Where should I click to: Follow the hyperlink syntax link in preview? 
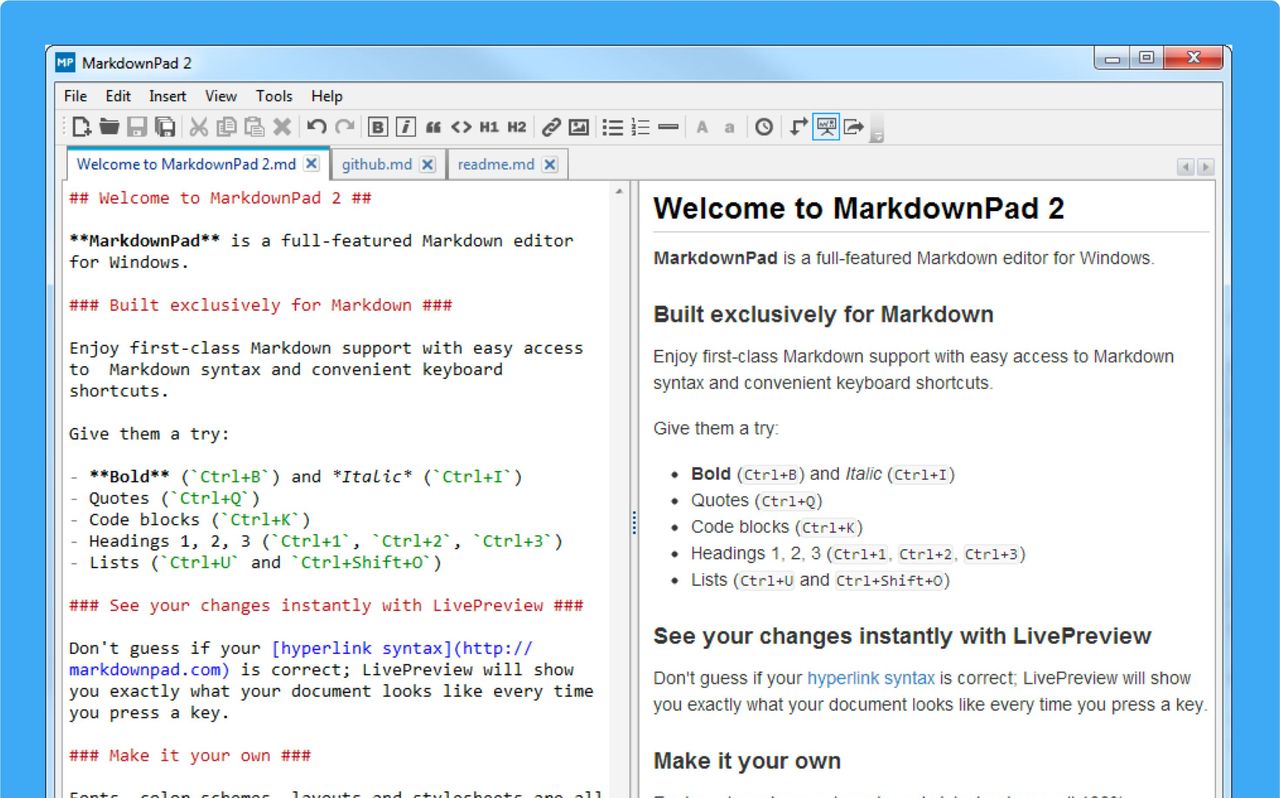pos(870,677)
